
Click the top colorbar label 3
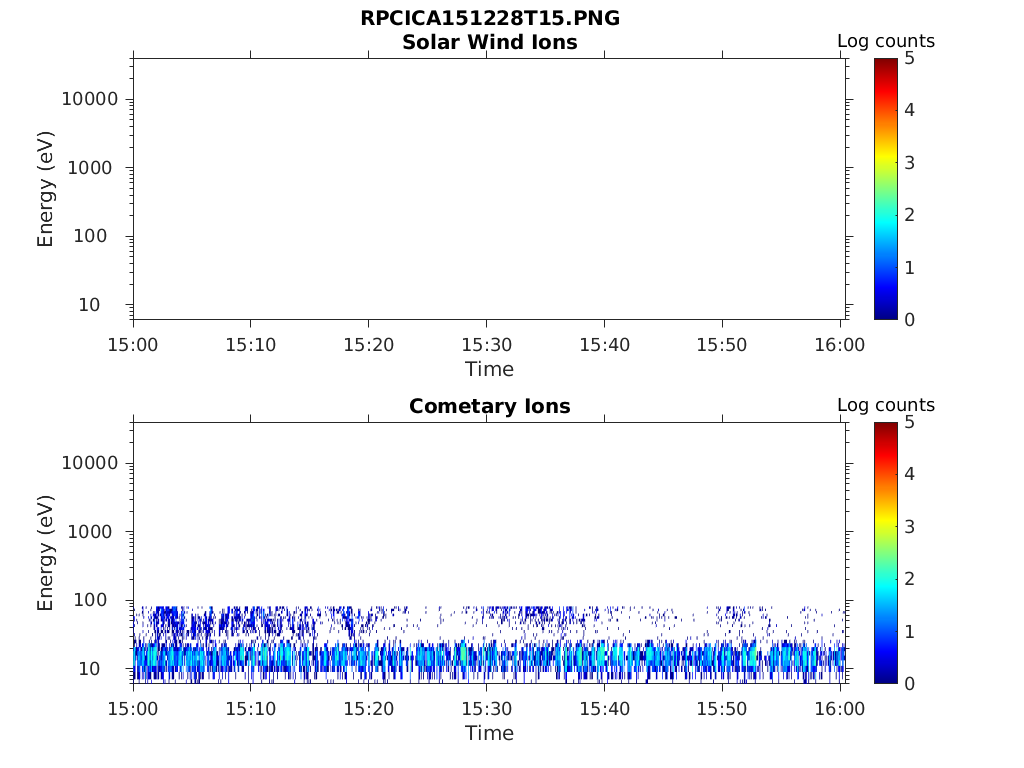[x=909, y=163]
